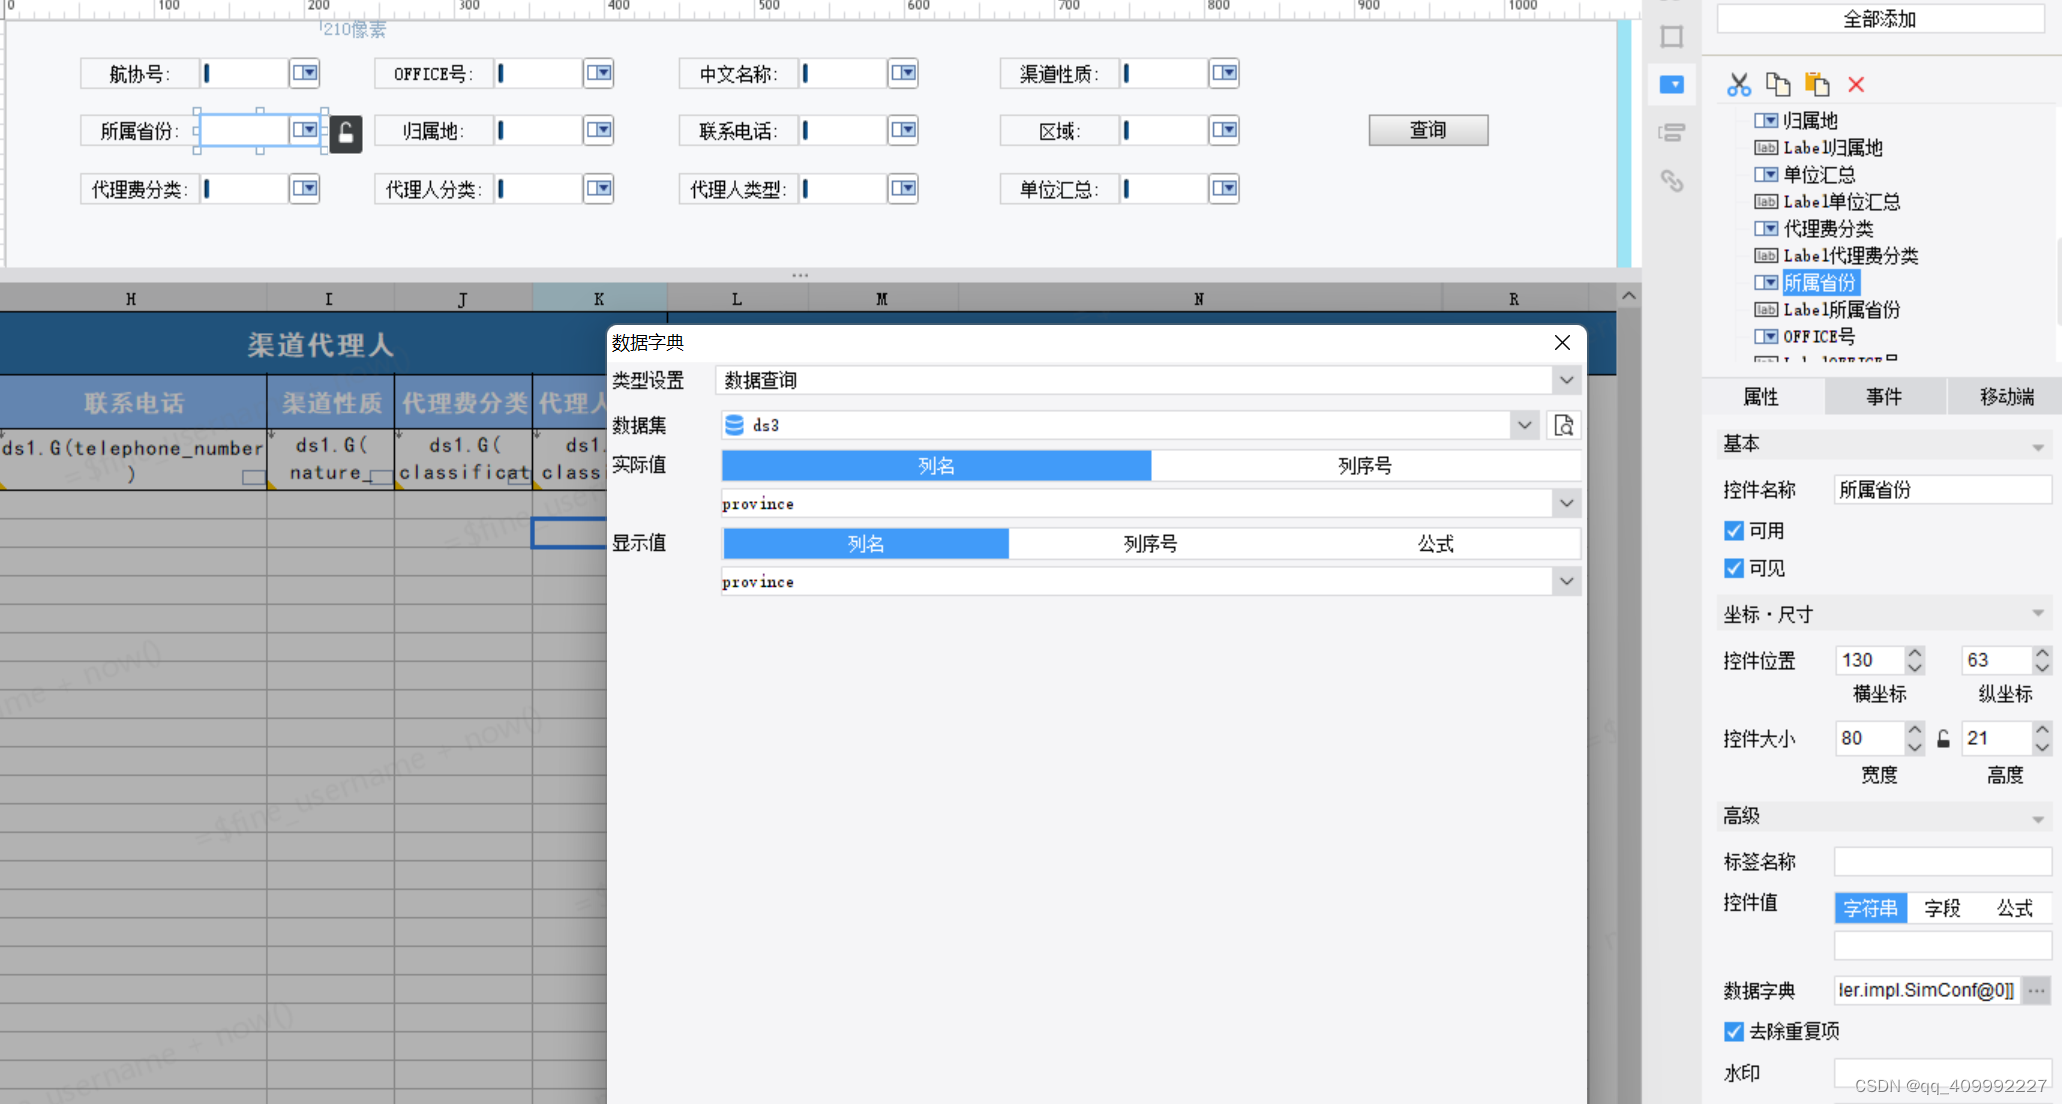Image resolution: width=2062 pixels, height=1104 pixels.
Task: Click the lock icon beside 所属省份 widget
Action: pyautogui.click(x=346, y=133)
